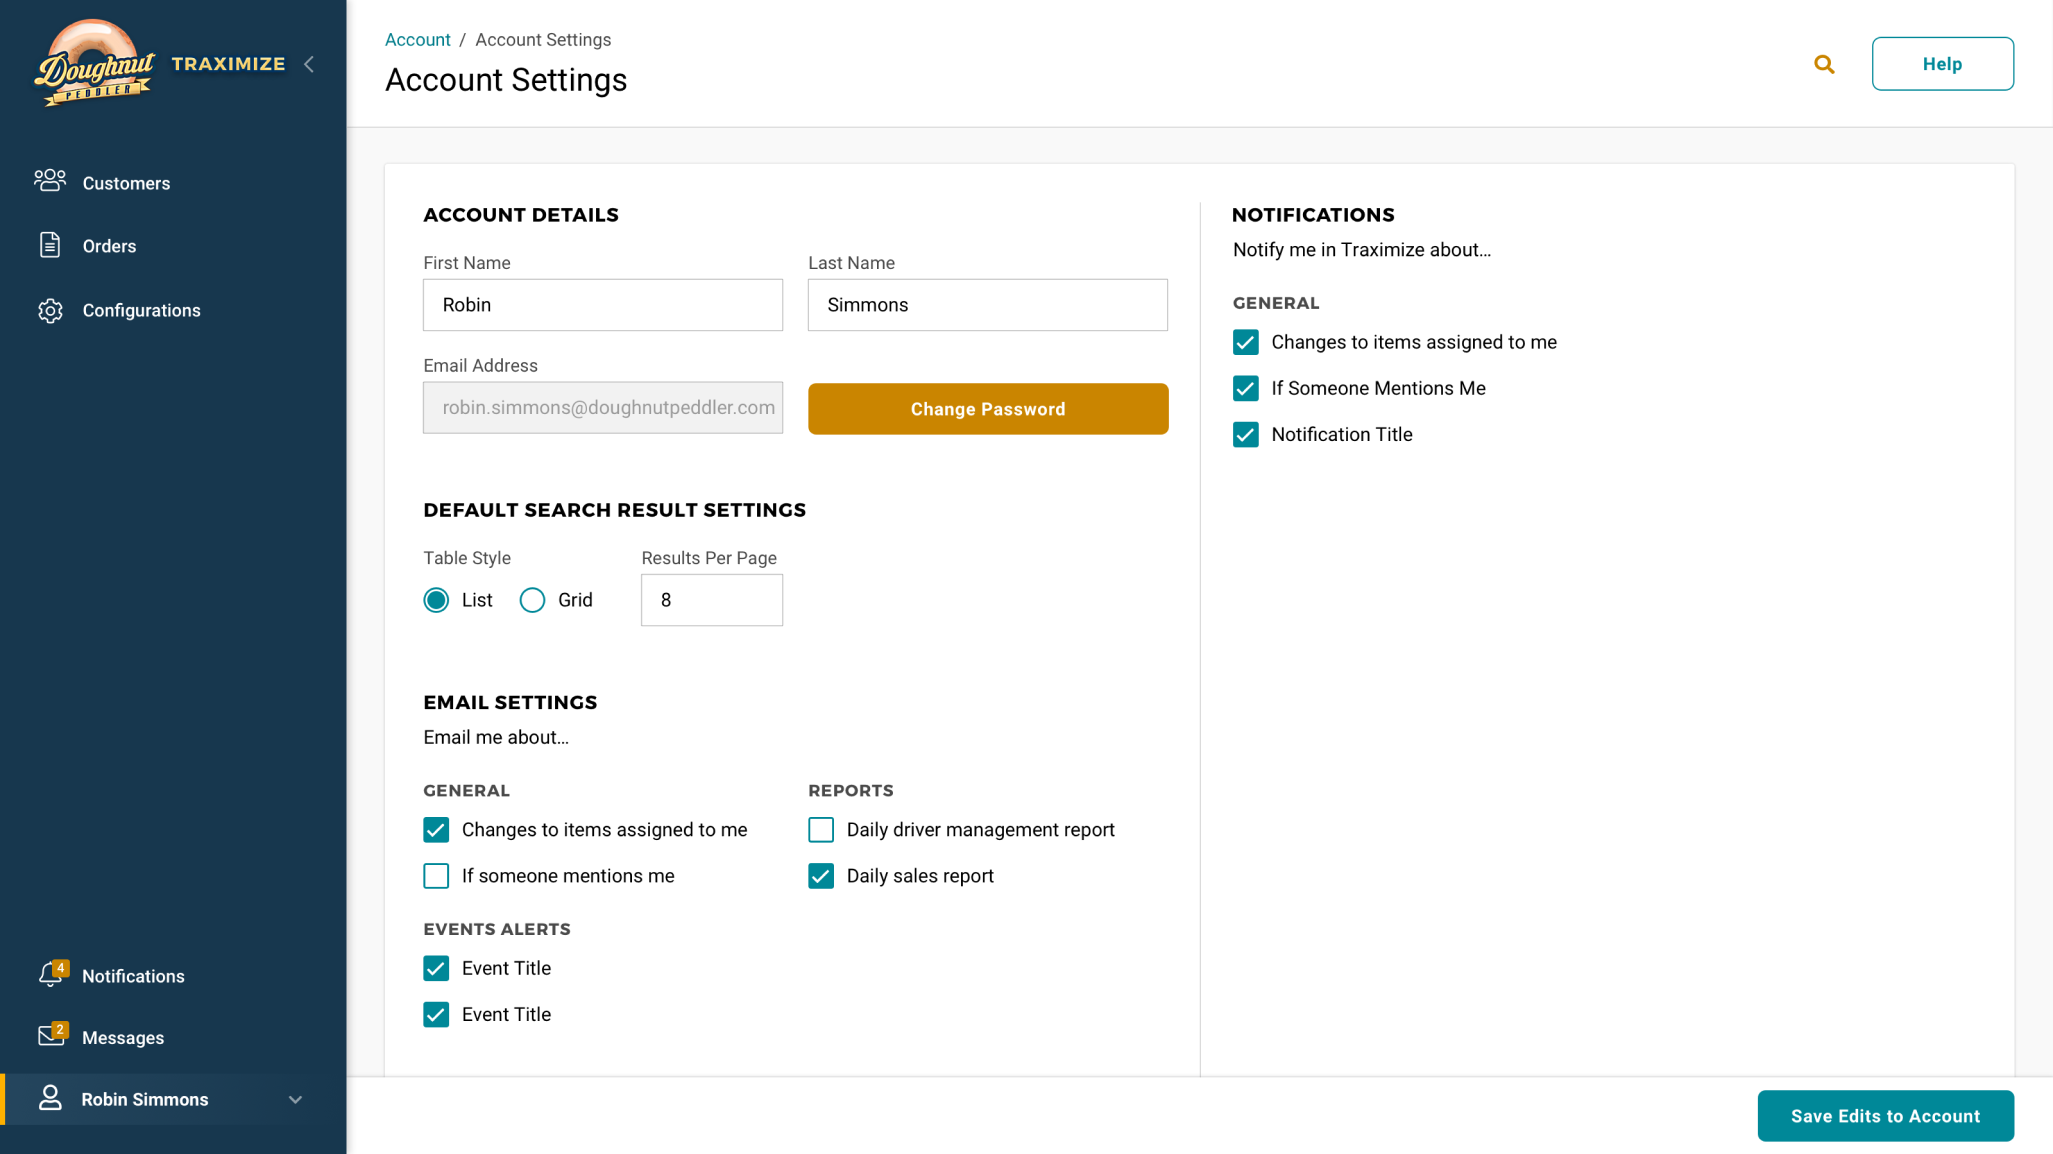2053x1154 pixels.
Task: Click the Doughnut Peddler logo
Action: click(x=94, y=63)
